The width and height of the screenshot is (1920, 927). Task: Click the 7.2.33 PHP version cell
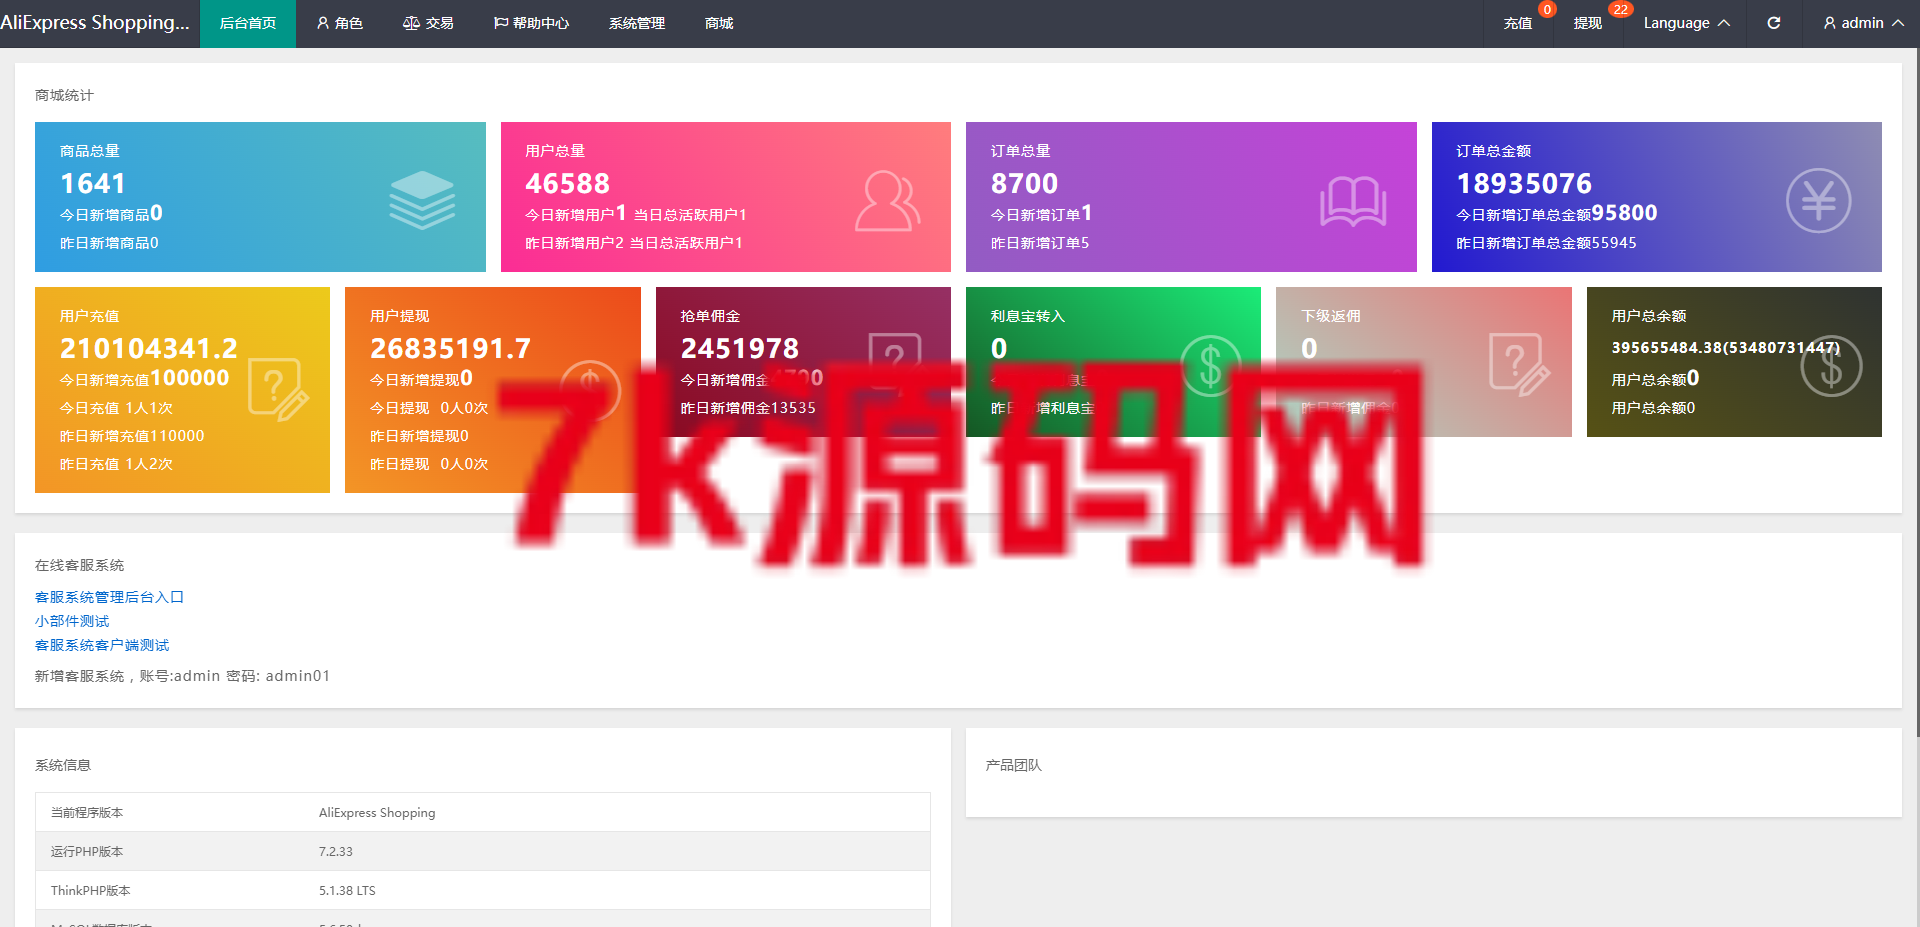336,852
